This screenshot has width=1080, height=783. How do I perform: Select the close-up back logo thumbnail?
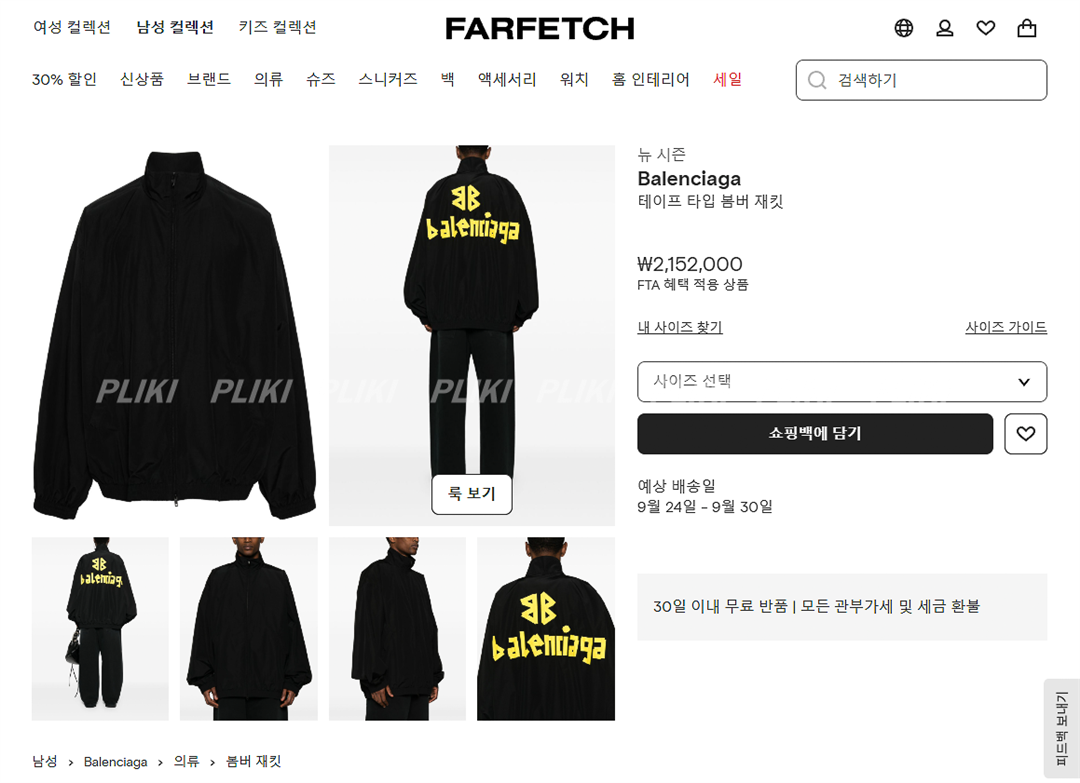click(x=546, y=629)
